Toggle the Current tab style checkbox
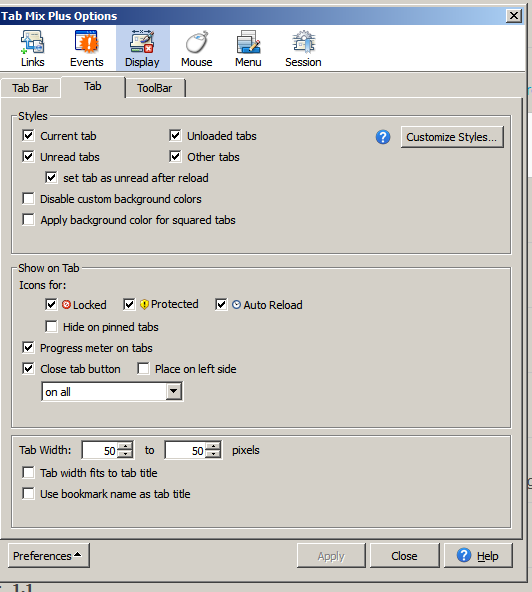 coord(28,136)
